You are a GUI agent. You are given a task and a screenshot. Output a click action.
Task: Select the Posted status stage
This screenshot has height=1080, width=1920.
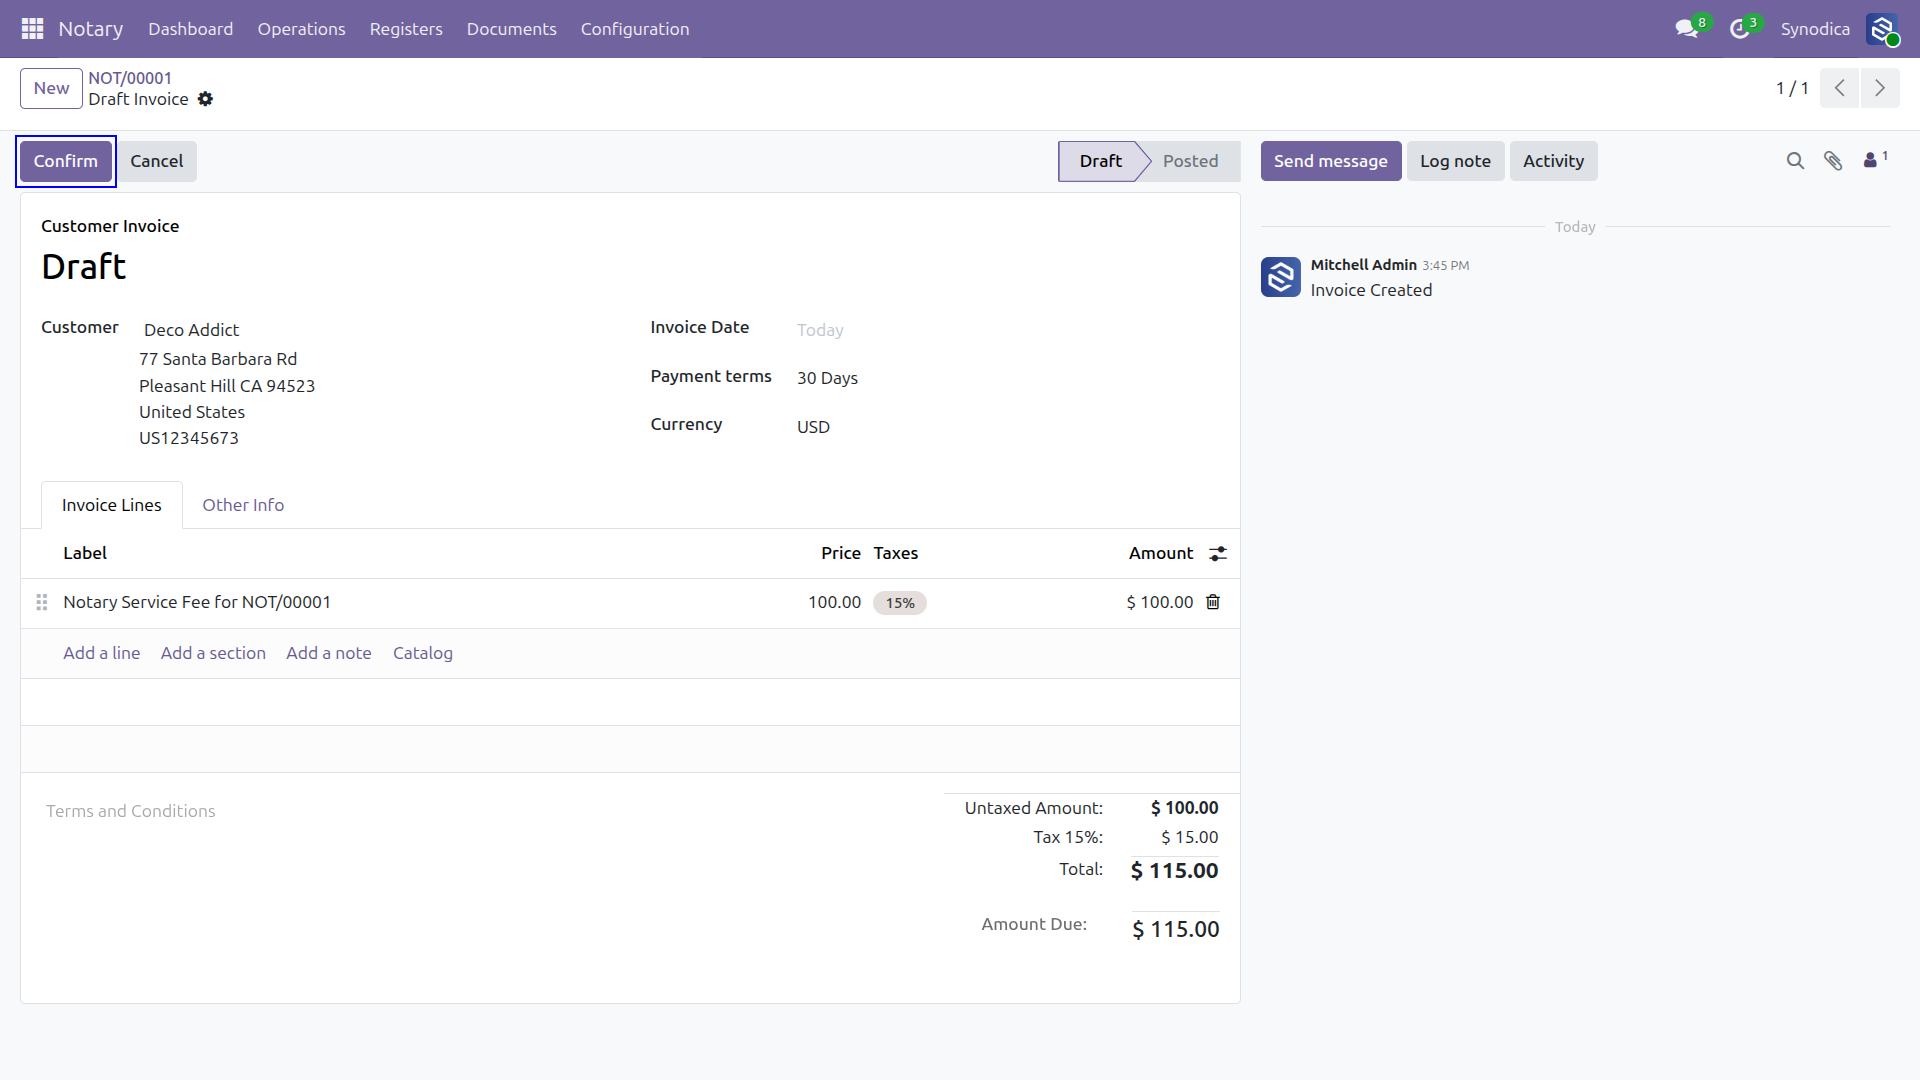(x=1190, y=161)
